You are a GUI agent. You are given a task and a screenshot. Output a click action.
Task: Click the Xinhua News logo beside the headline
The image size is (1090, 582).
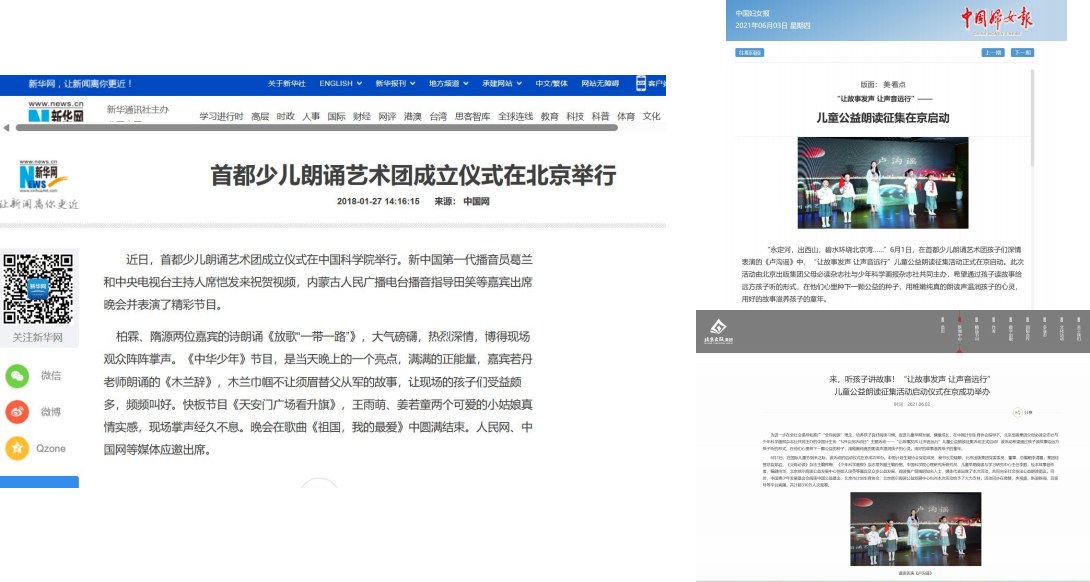point(43,176)
